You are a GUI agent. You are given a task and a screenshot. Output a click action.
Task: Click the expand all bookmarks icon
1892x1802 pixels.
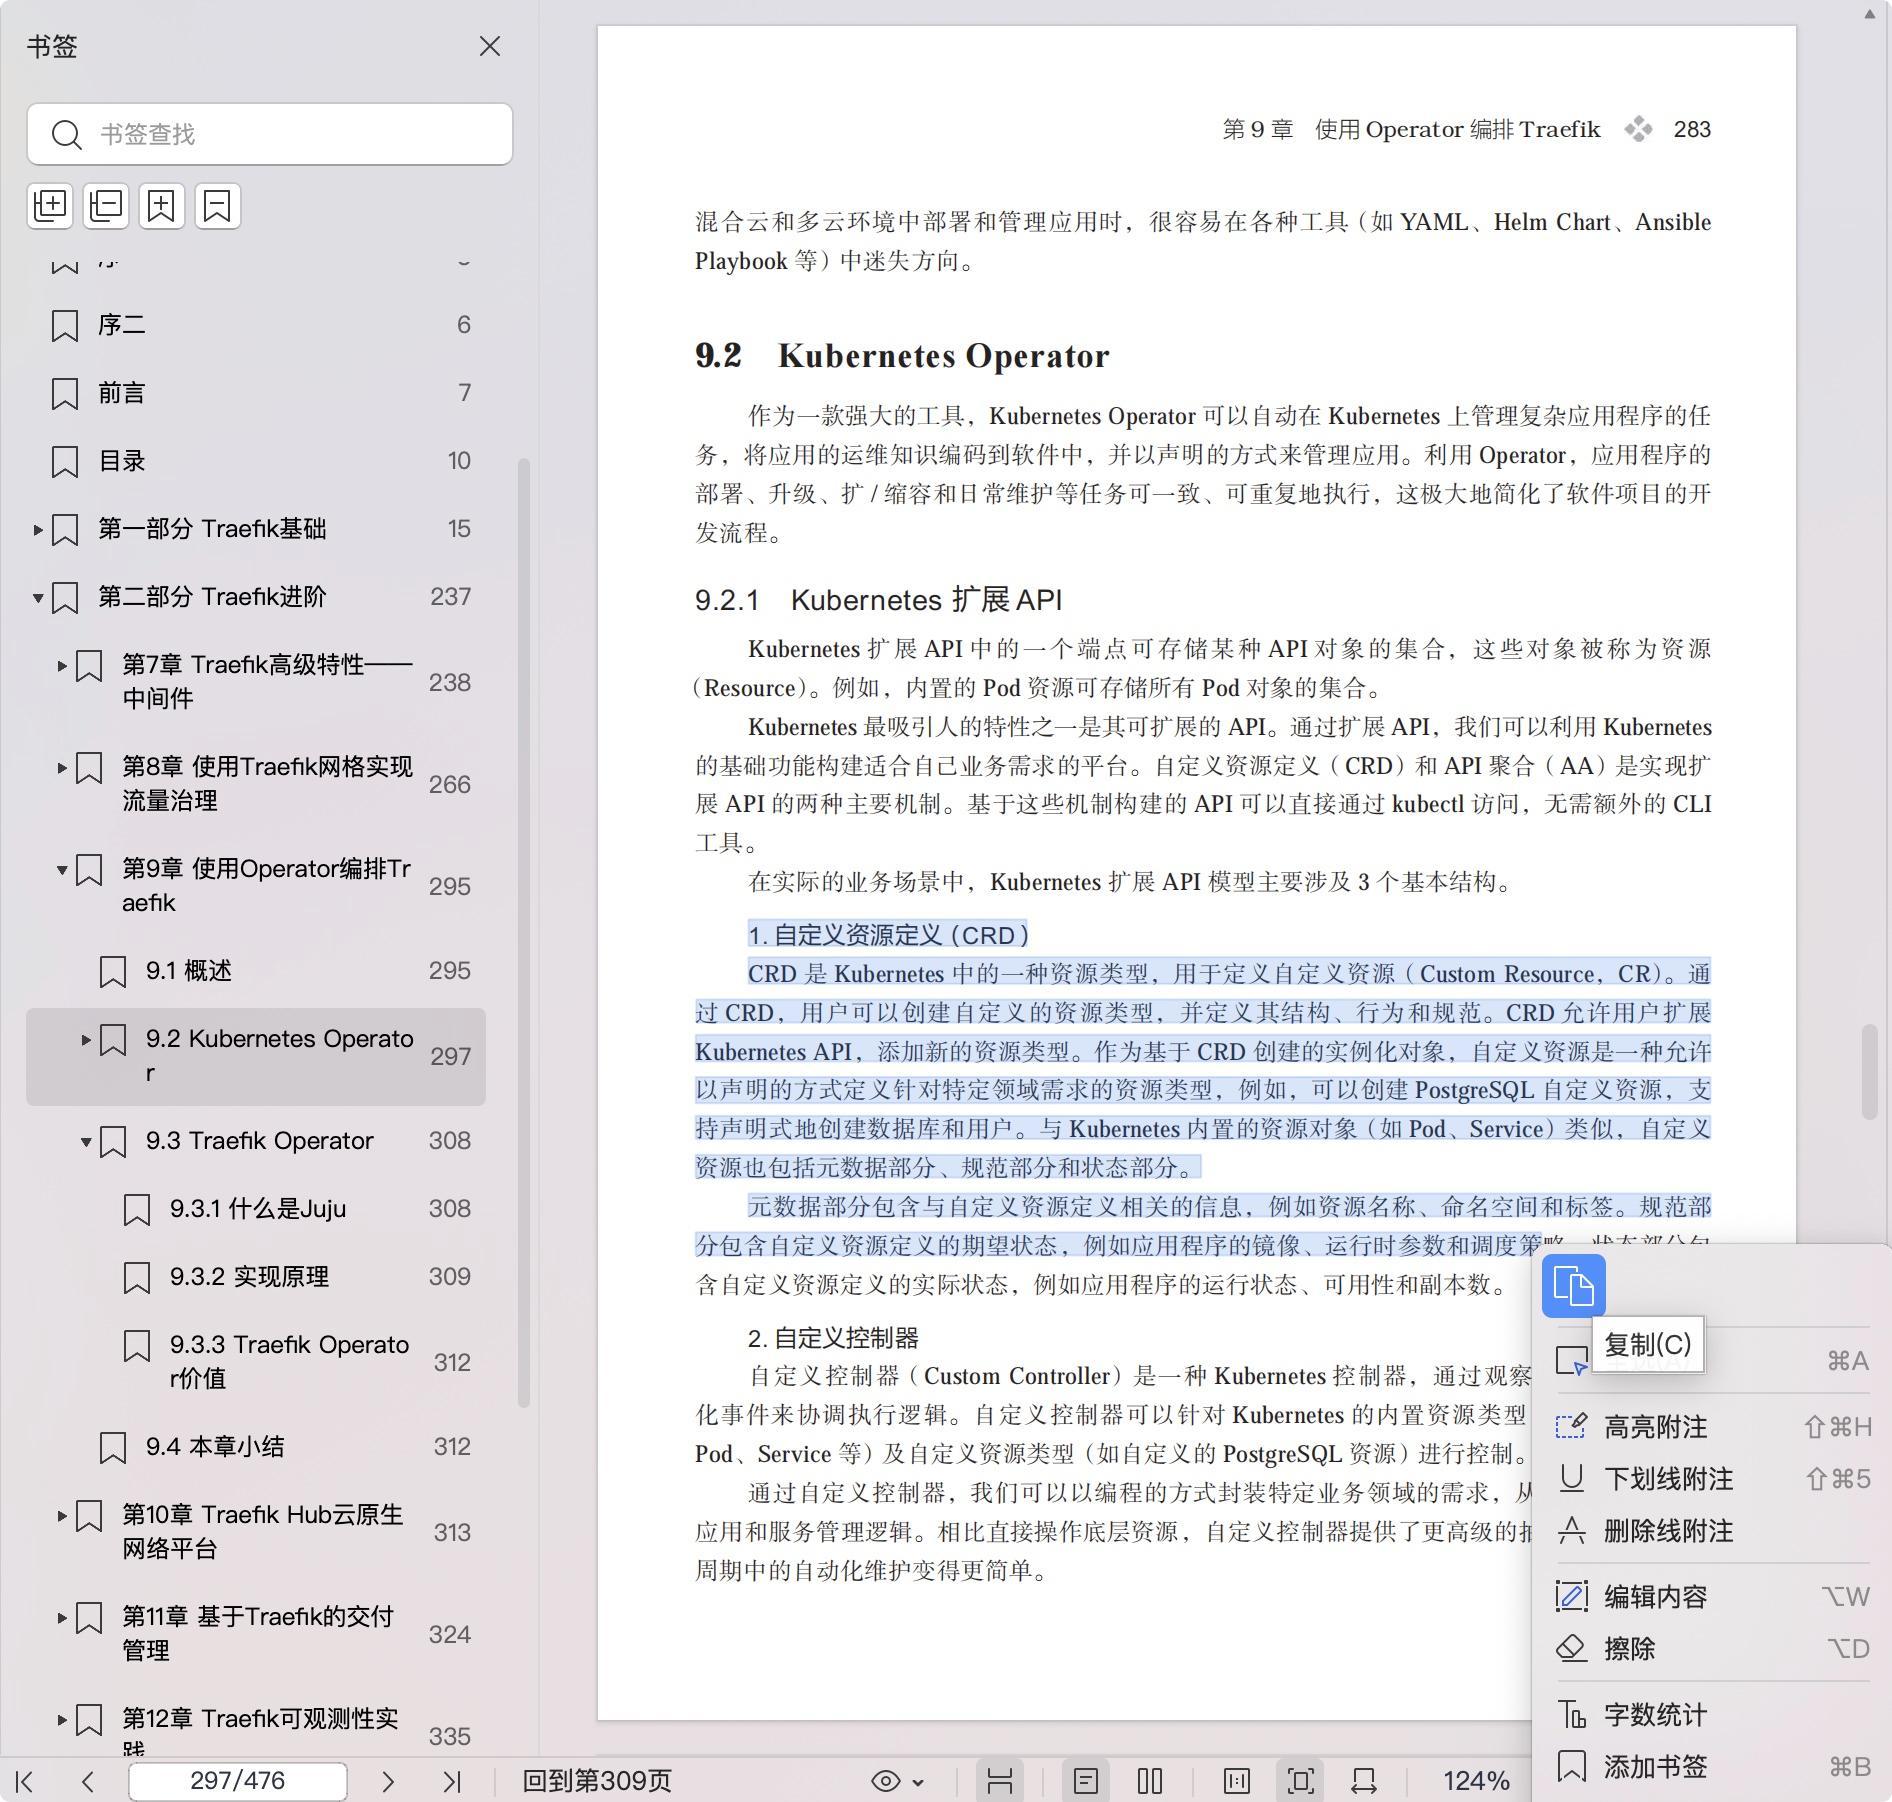coord(50,206)
